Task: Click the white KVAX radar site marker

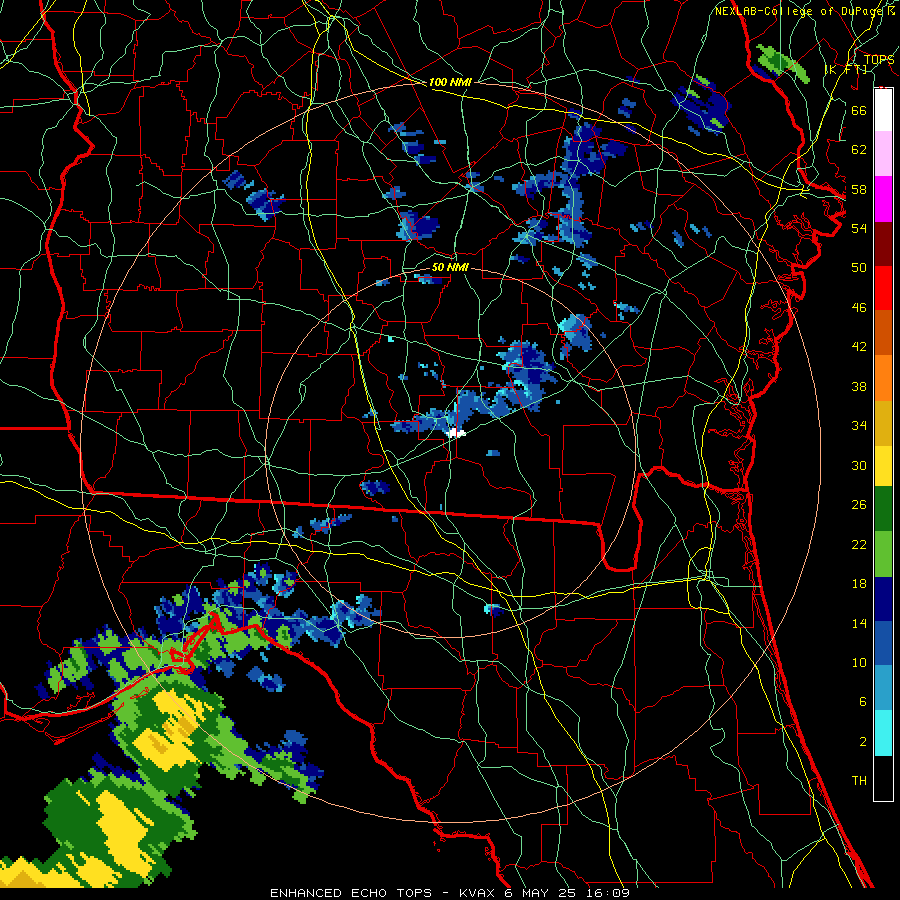Action: click(x=456, y=432)
